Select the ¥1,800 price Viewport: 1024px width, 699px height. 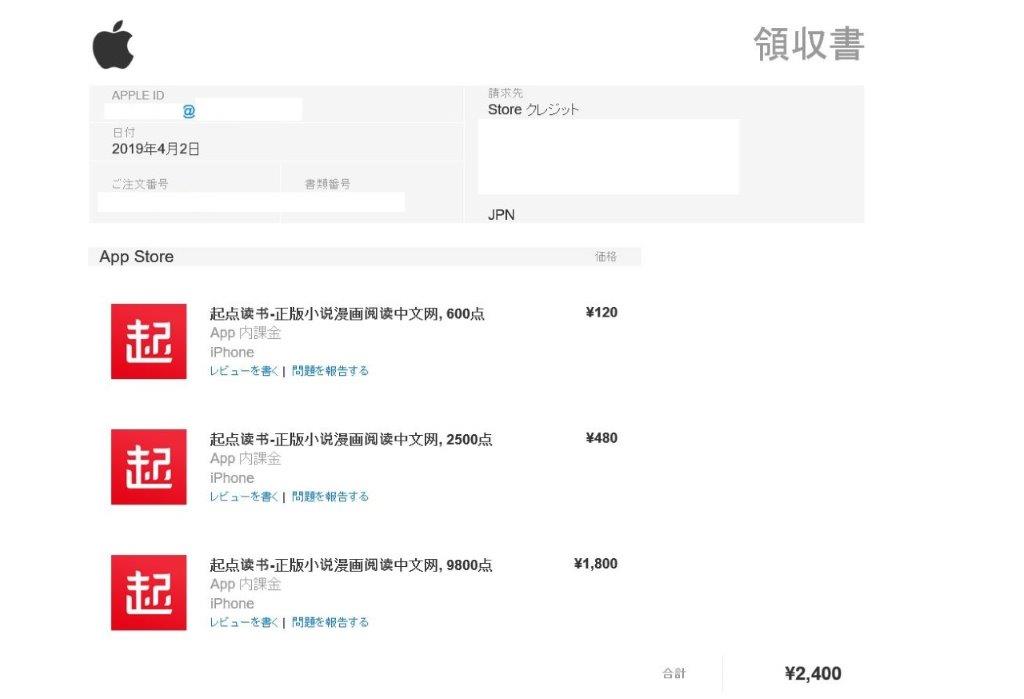[596, 564]
